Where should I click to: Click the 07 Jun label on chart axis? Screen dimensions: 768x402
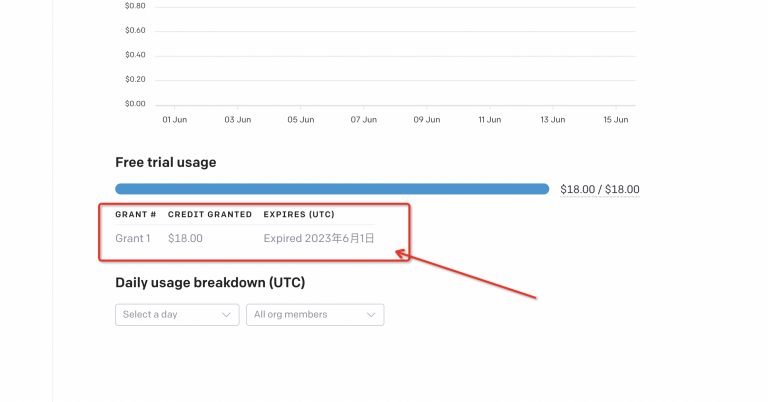363,119
